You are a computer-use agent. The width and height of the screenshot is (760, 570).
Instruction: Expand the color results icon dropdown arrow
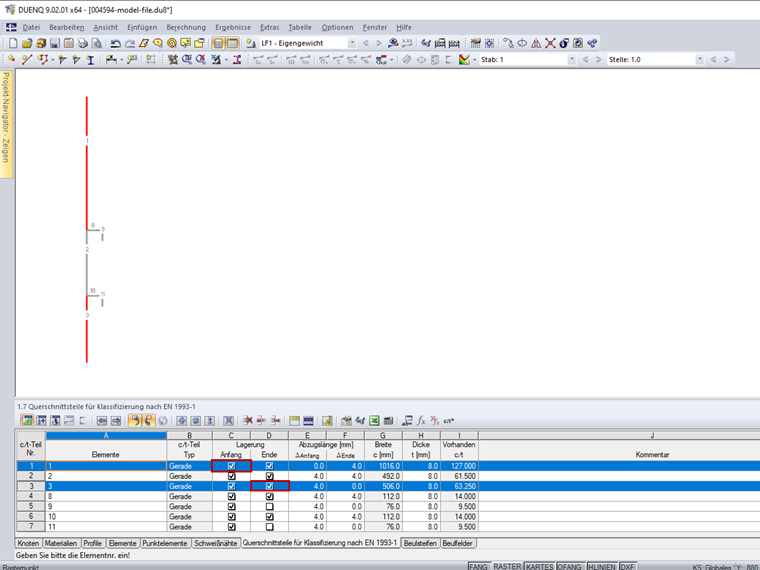tap(475, 60)
